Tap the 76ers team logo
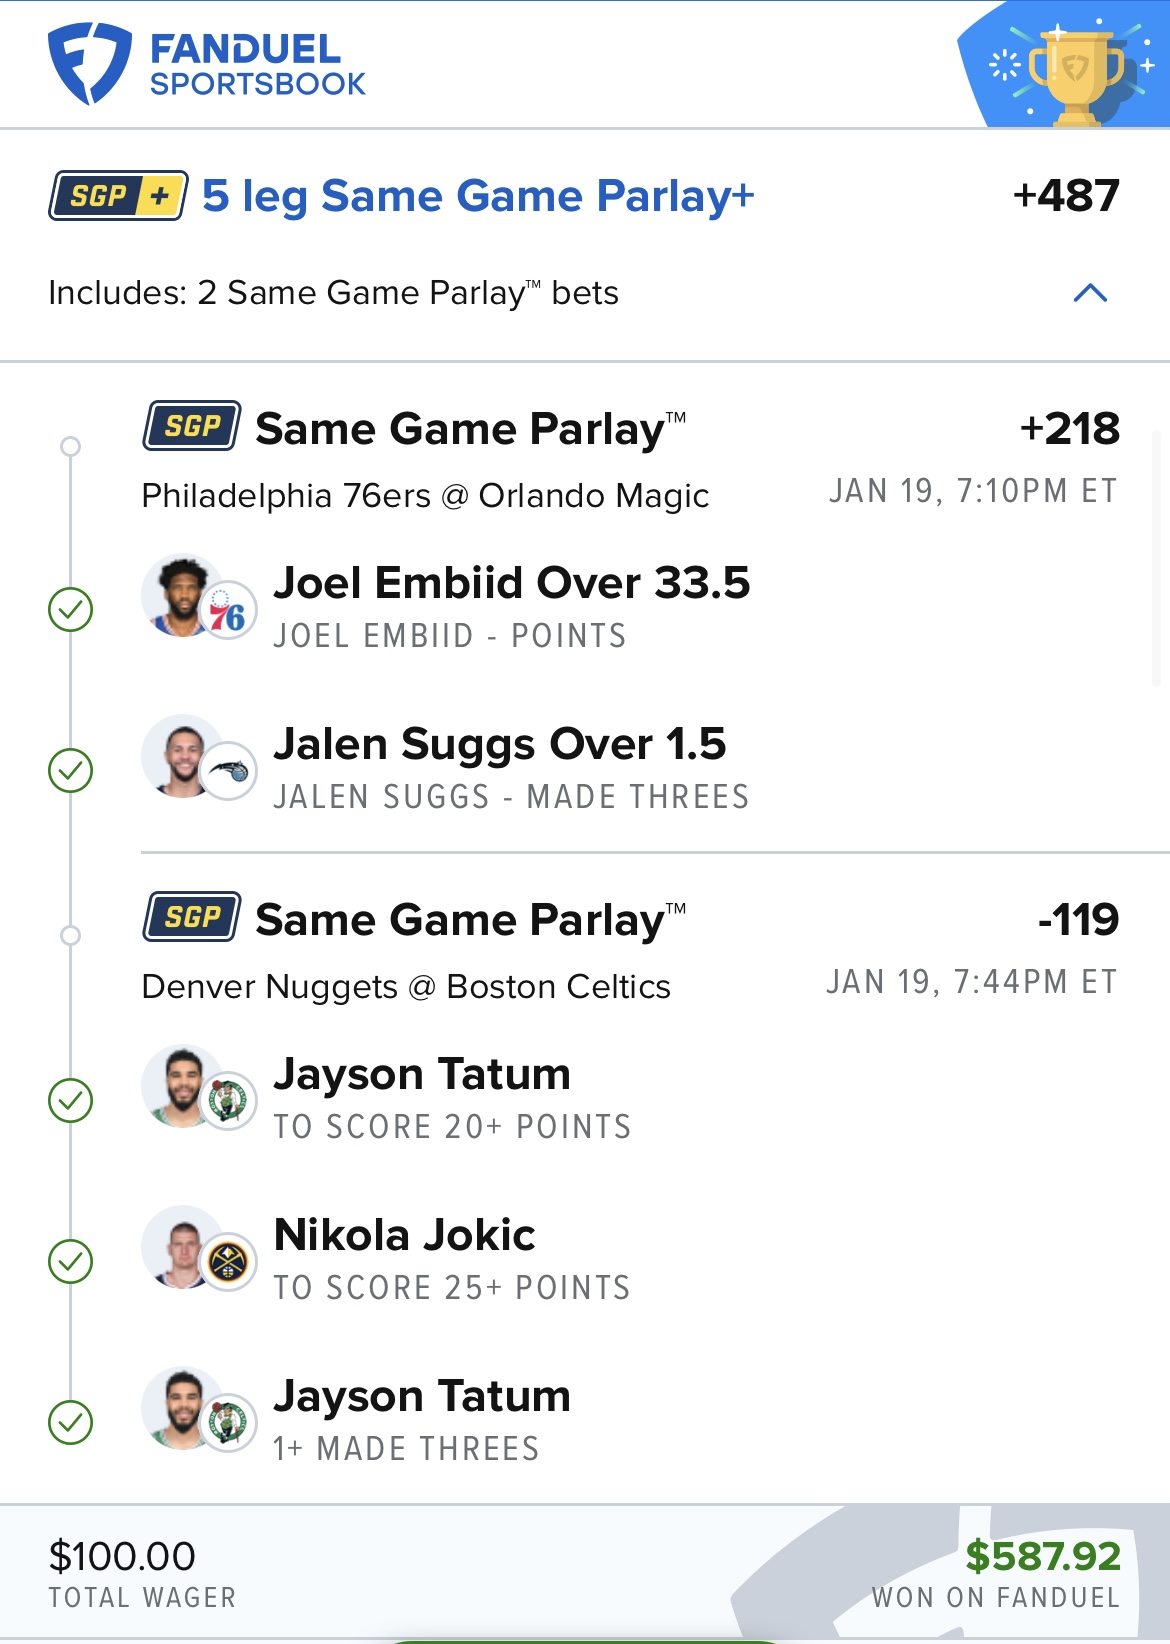This screenshot has width=1170, height=1644. tap(228, 611)
